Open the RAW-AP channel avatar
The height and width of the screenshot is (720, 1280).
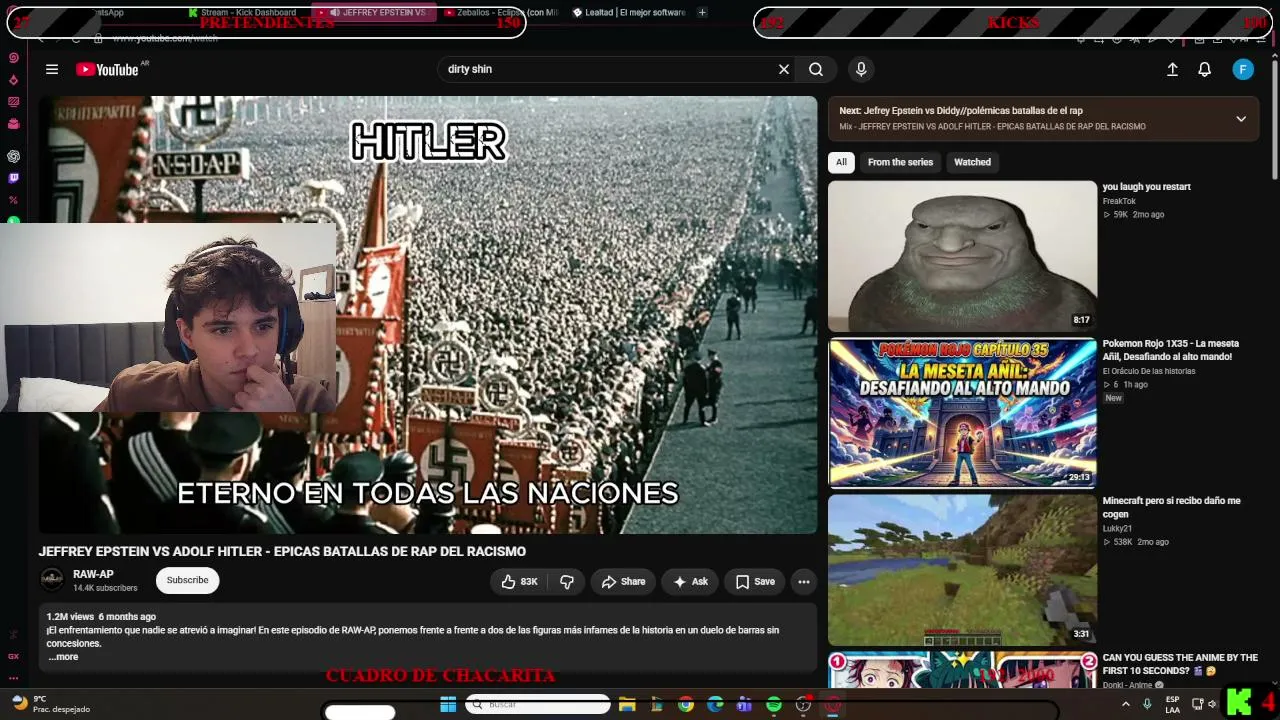click(x=52, y=580)
